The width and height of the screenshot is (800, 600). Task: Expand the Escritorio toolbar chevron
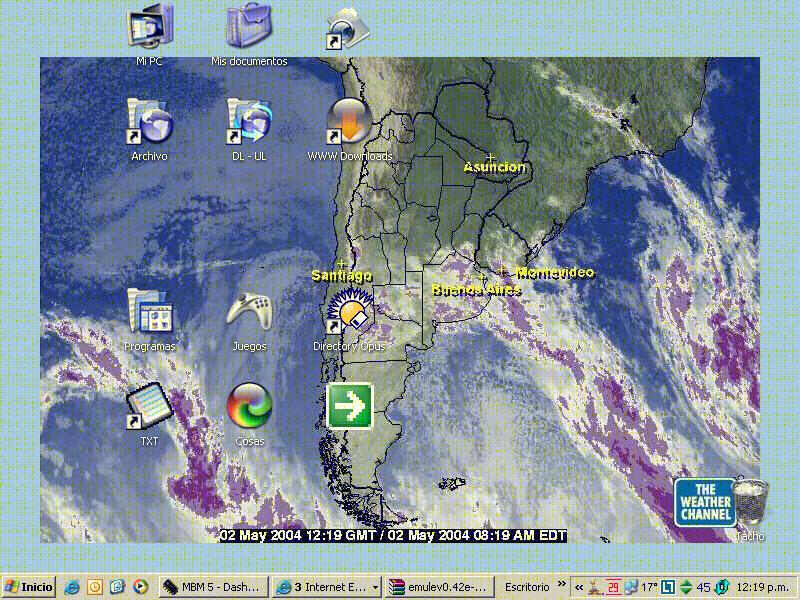click(x=562, y=584)
